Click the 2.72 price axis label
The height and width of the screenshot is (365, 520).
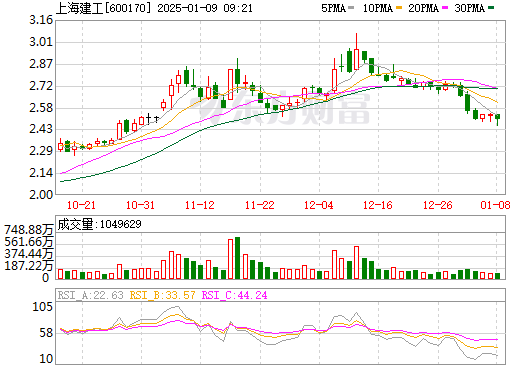41,86
